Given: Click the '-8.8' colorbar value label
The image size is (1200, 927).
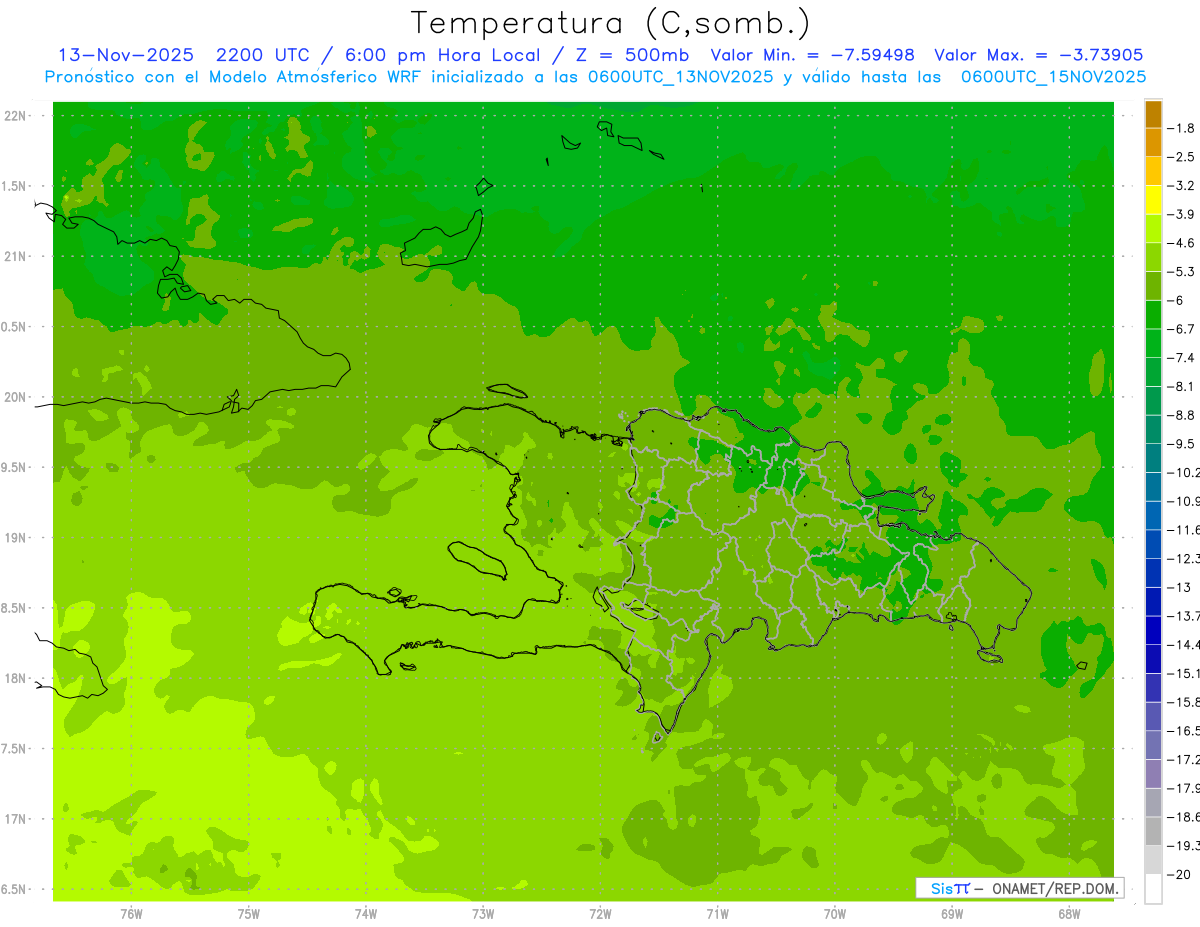Looking at the screenshot, I should (1181, 415).
